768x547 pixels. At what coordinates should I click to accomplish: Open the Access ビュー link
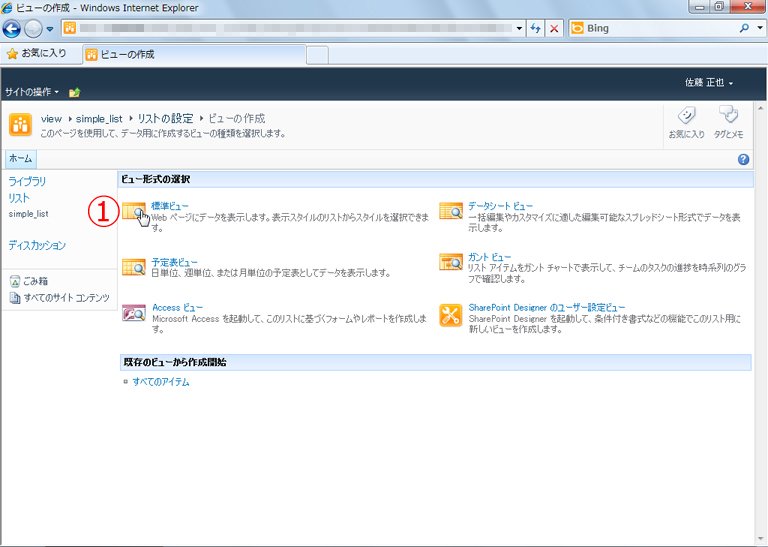click(x=177, y=308)
